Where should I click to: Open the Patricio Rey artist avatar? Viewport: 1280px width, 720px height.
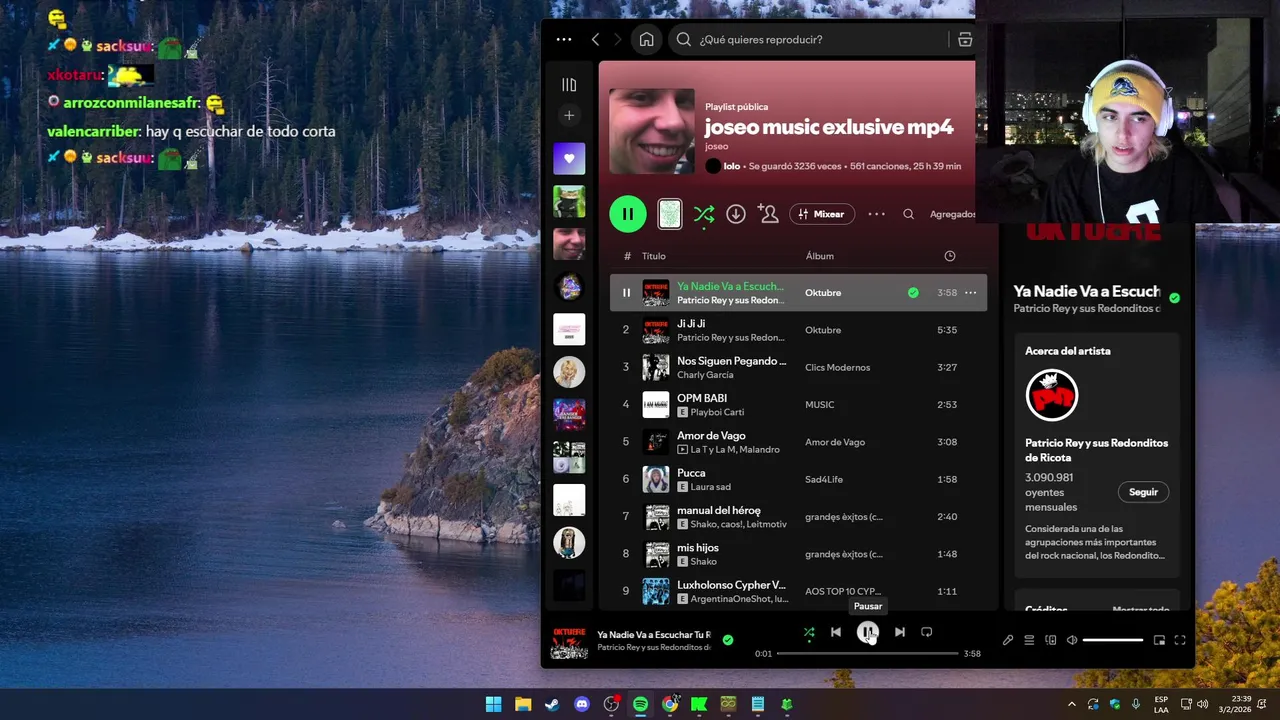1052,395
